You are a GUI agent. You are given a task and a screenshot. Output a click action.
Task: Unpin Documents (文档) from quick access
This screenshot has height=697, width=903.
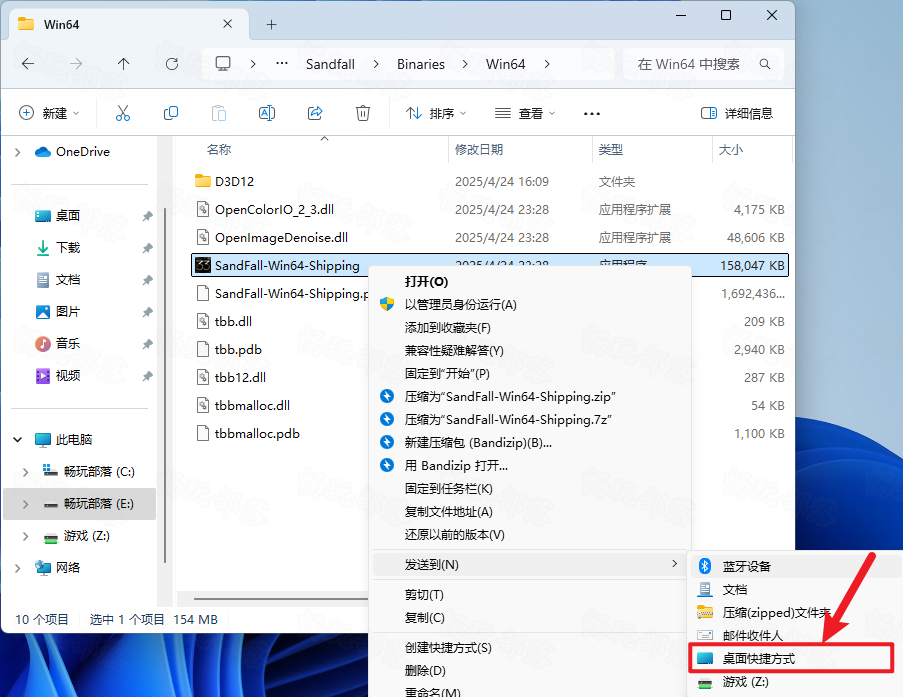click(x=147, y=280)
